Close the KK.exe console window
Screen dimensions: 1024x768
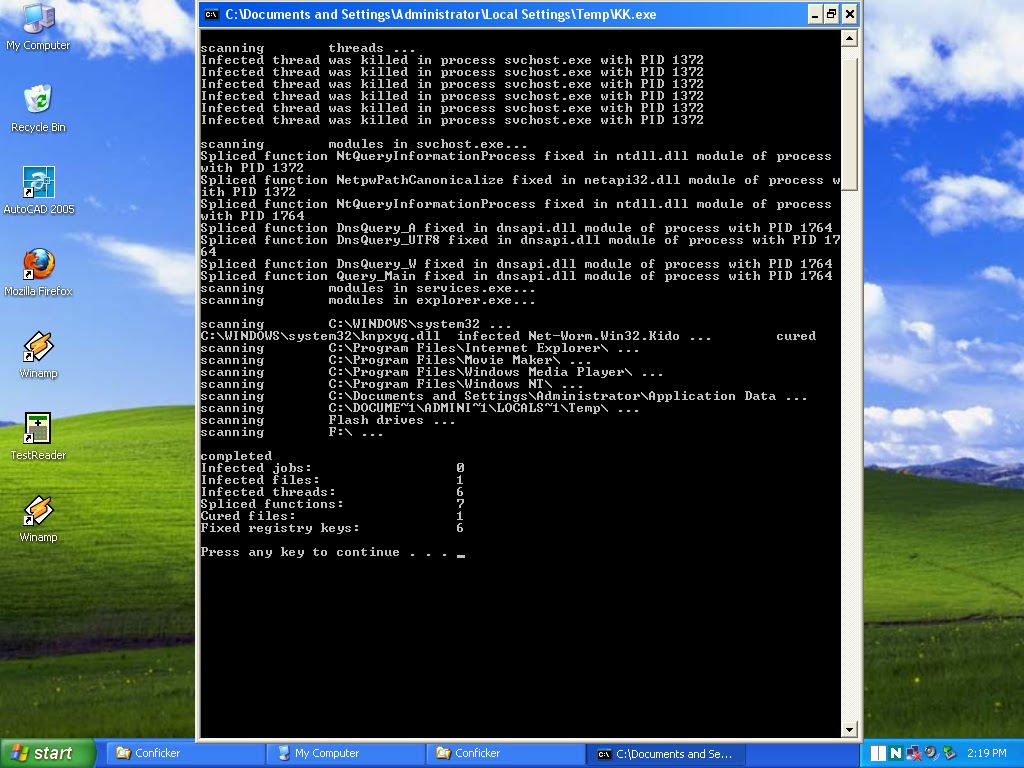(x=849, y=14)
